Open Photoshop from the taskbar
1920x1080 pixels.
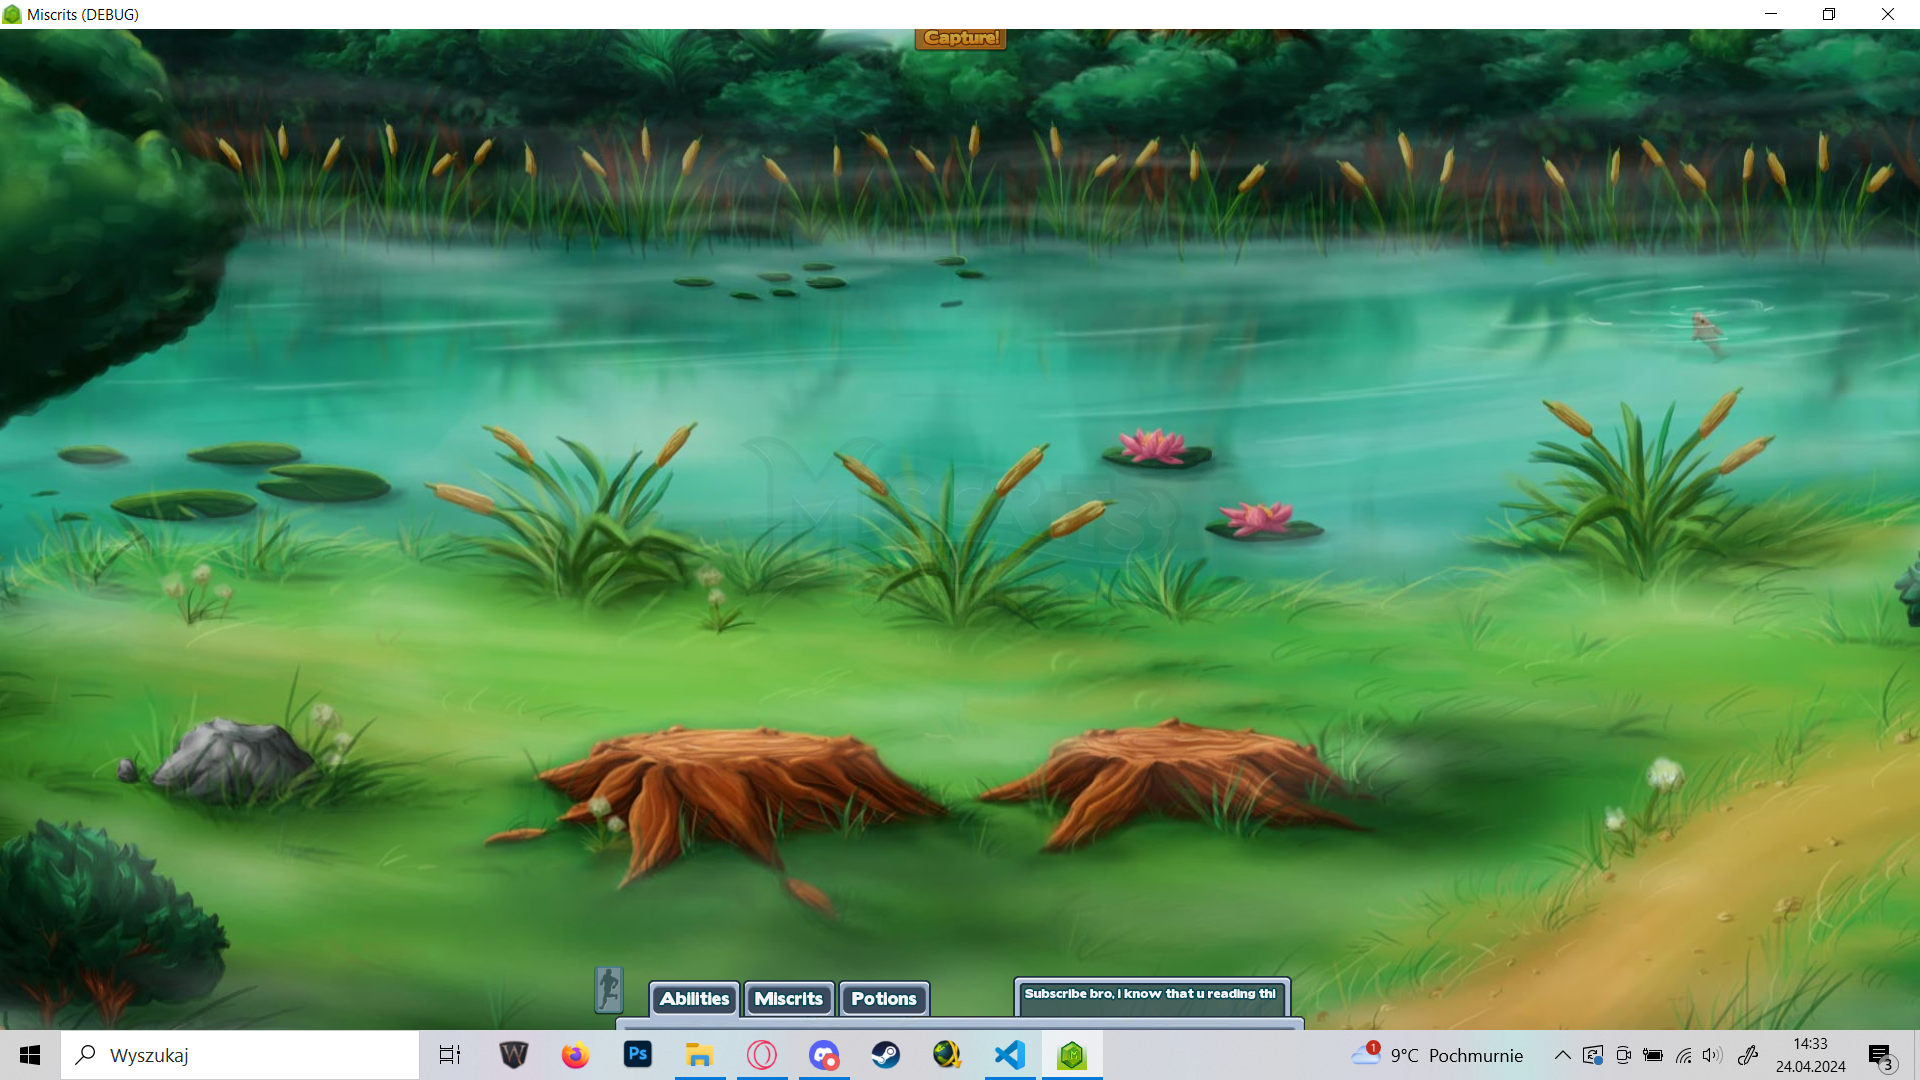point(637,1055)
